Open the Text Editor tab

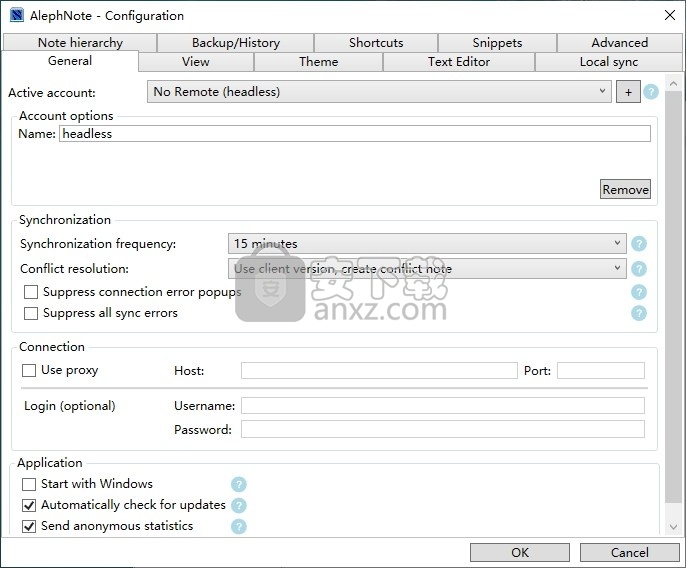[x=459, y=62]
